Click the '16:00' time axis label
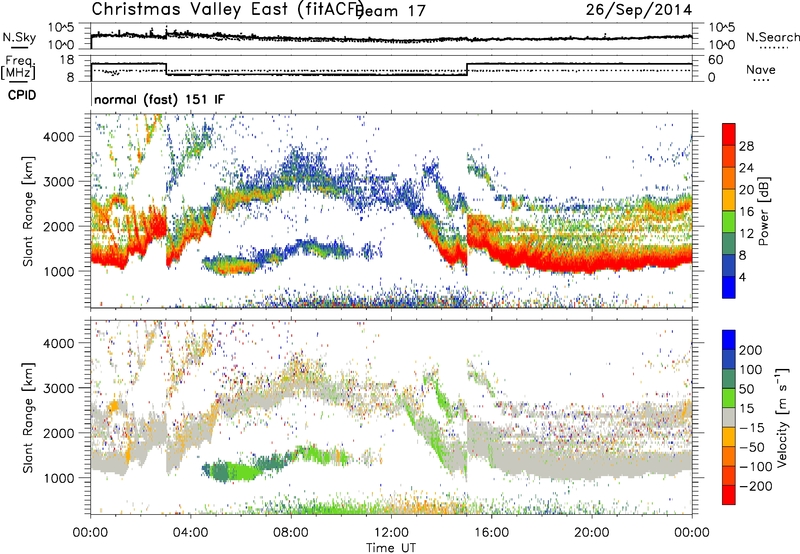The image size is (800, 554). (x=491, y=533)
